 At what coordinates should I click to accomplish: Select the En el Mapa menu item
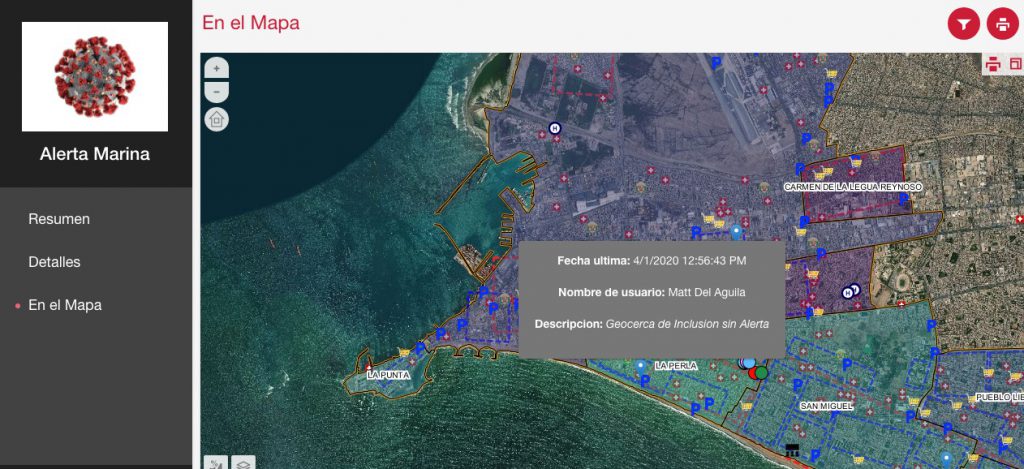click(65, 305)
